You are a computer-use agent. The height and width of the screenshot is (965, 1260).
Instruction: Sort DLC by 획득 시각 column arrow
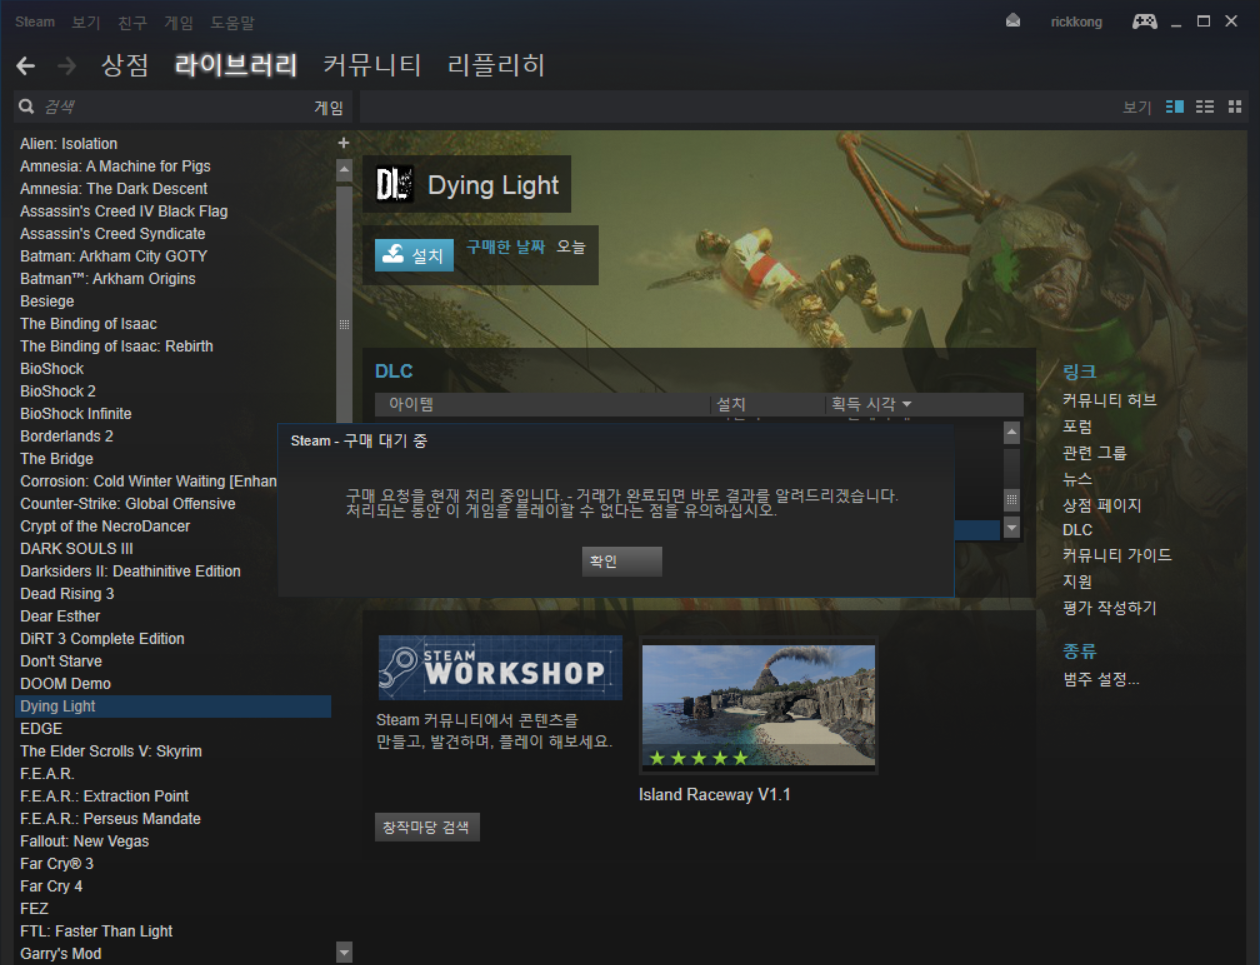coord(907,404)
